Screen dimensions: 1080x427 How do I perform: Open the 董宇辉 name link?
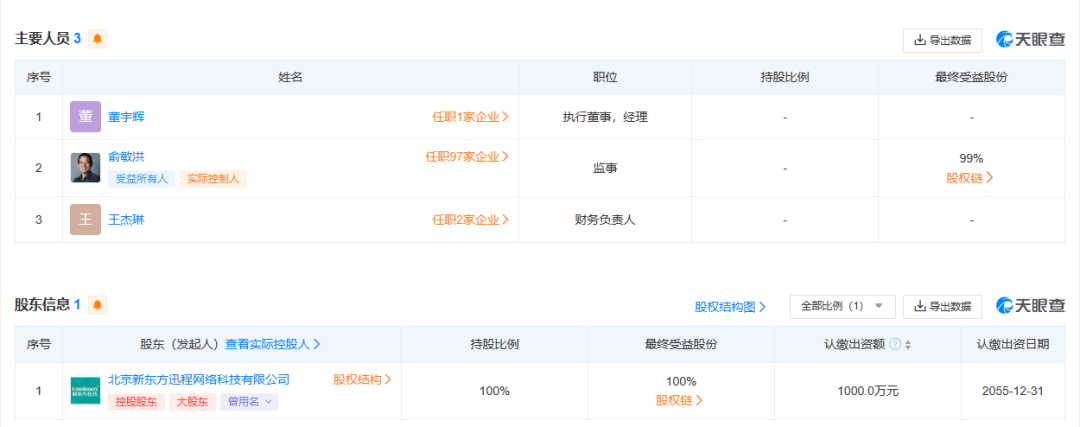(x=127, y=117)
